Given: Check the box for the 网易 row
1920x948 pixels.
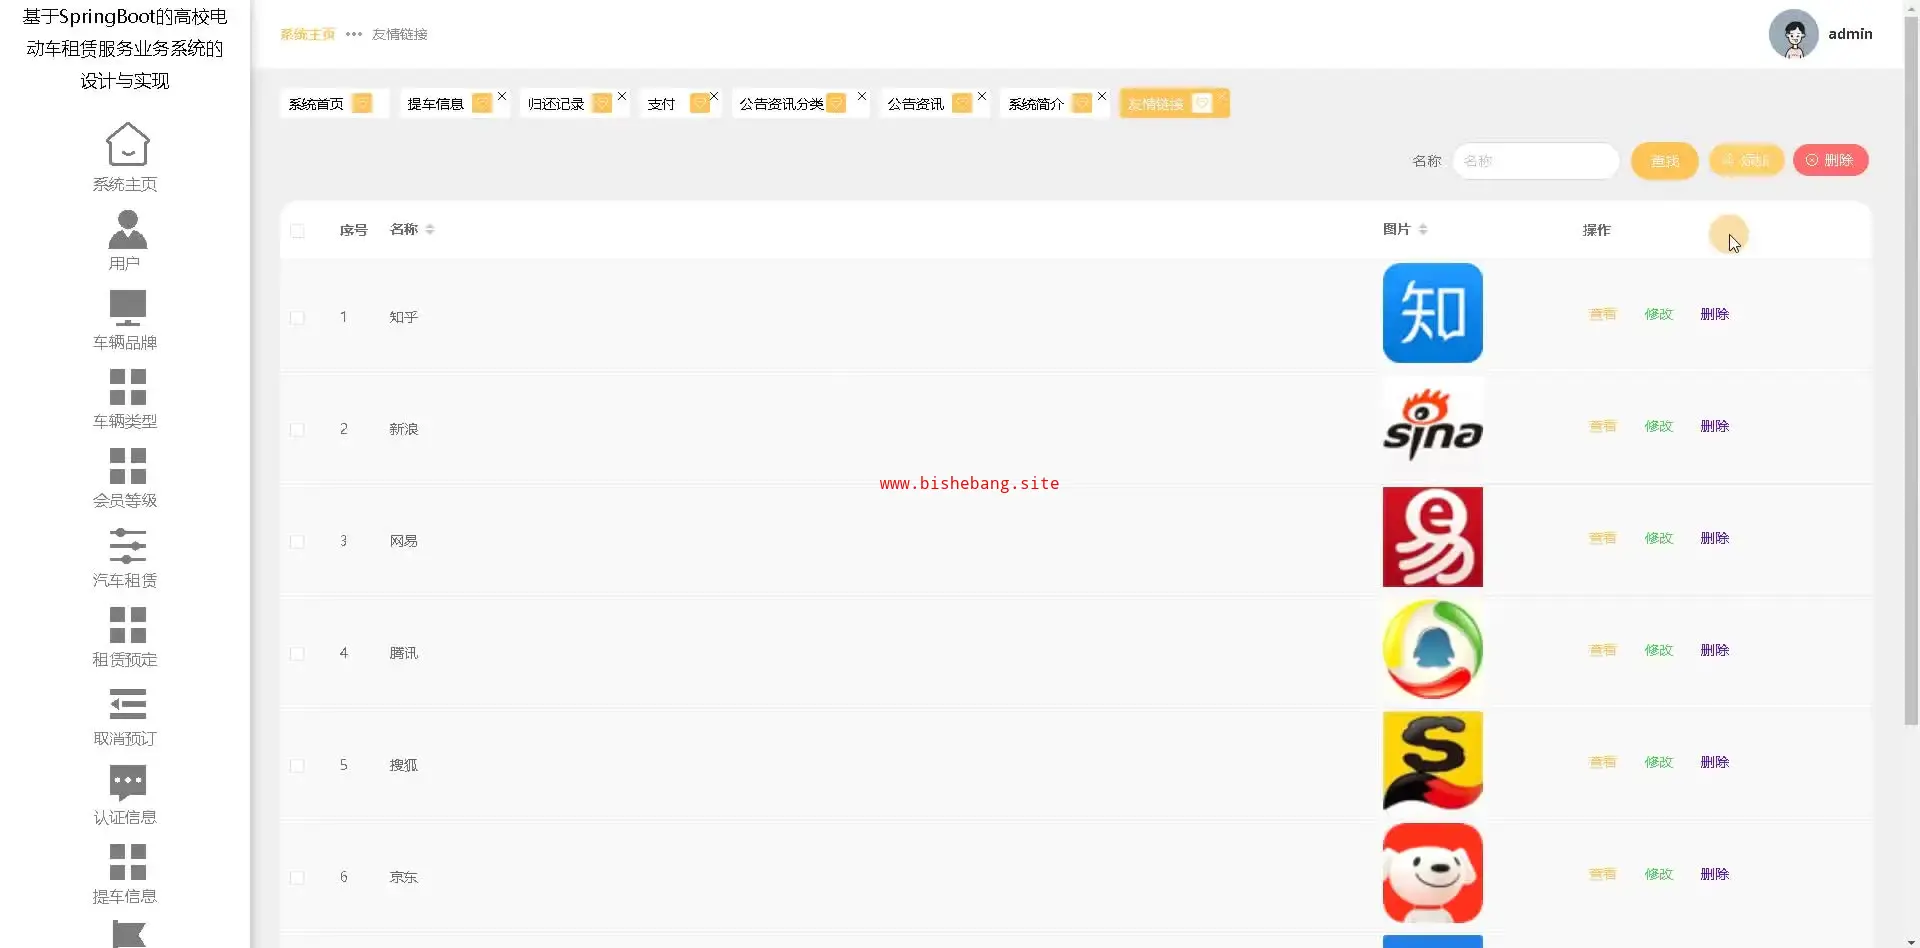Looking at the screenshot, I should 297,542.
